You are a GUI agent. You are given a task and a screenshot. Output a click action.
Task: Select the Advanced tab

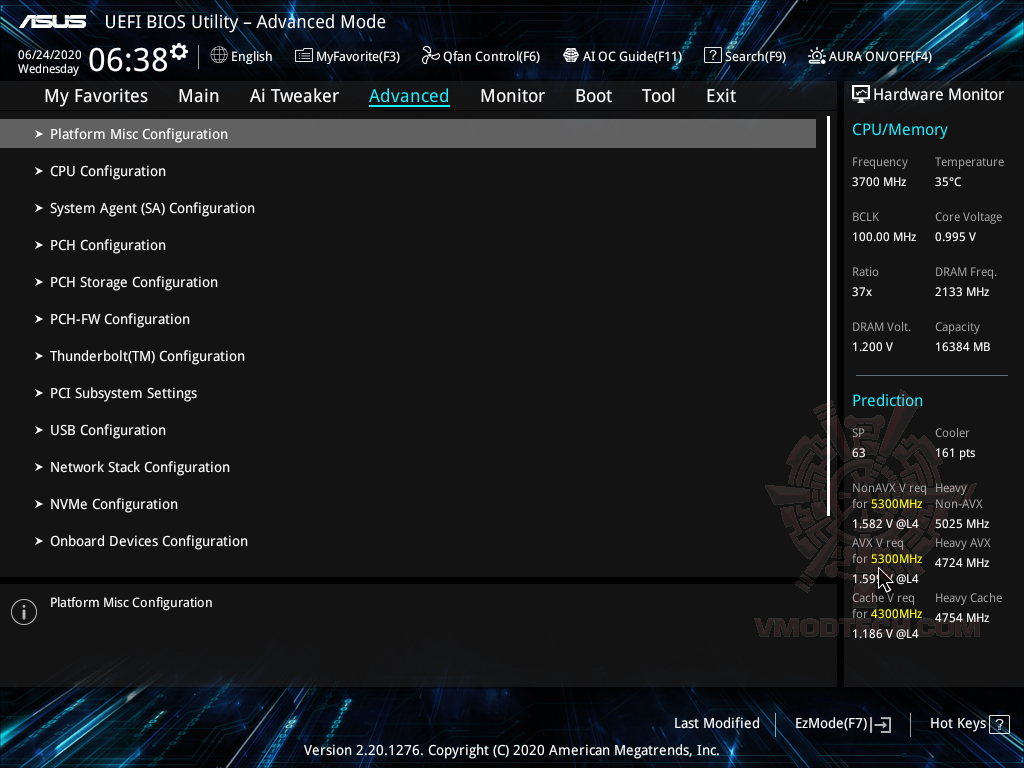click(409, 96)
